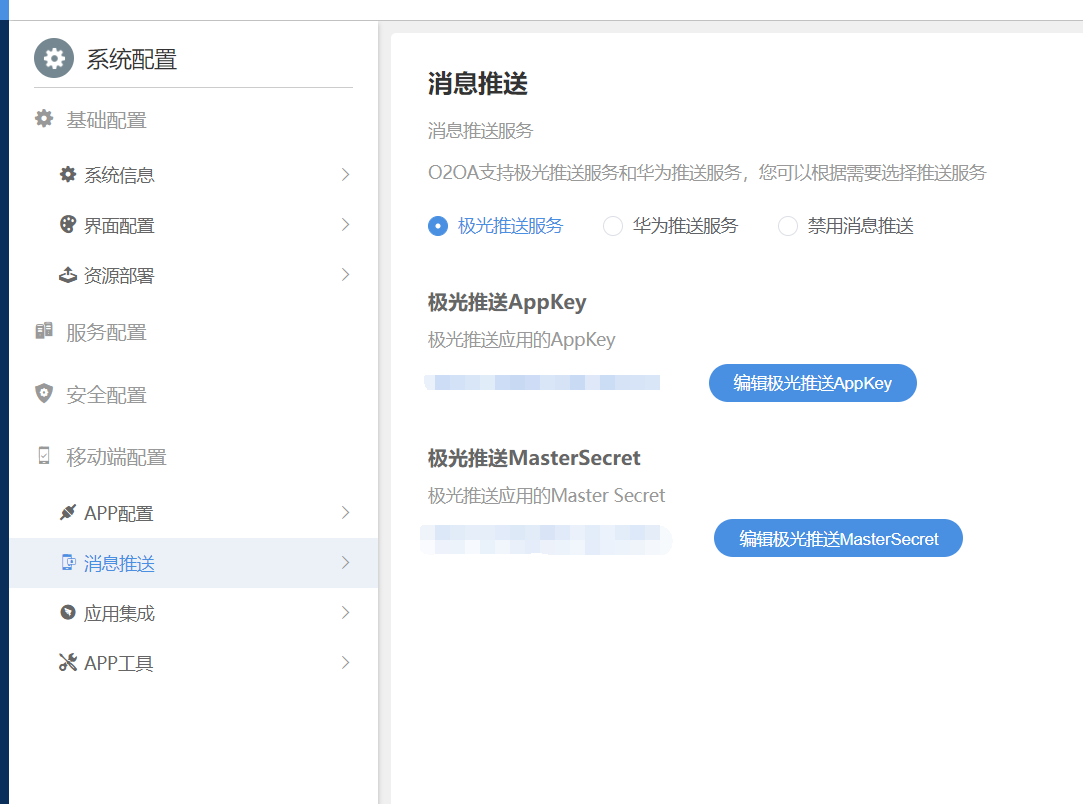Click the 服务配置 server icon
This screenshot has width=1083, height=804.
(44, 331)
